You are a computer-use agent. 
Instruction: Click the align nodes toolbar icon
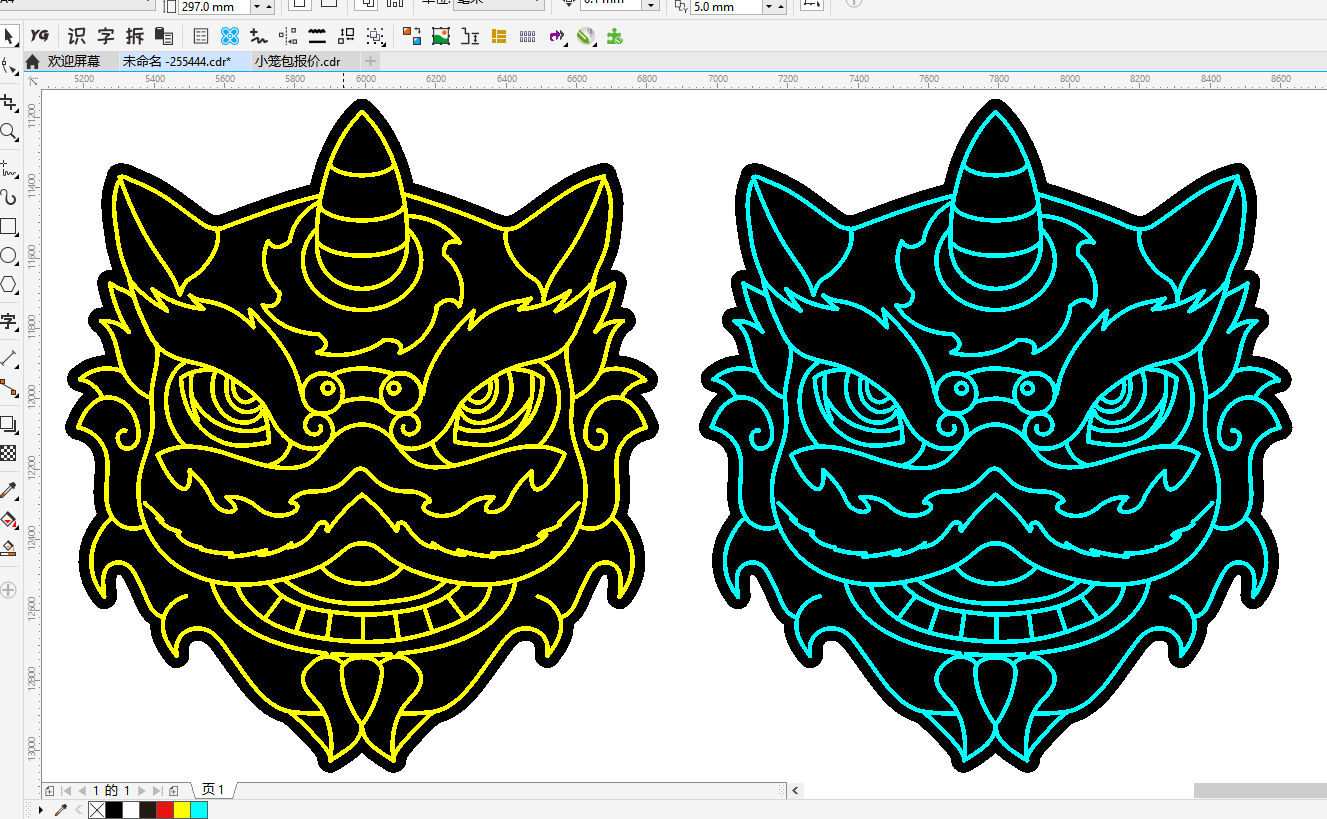[288, 36]
